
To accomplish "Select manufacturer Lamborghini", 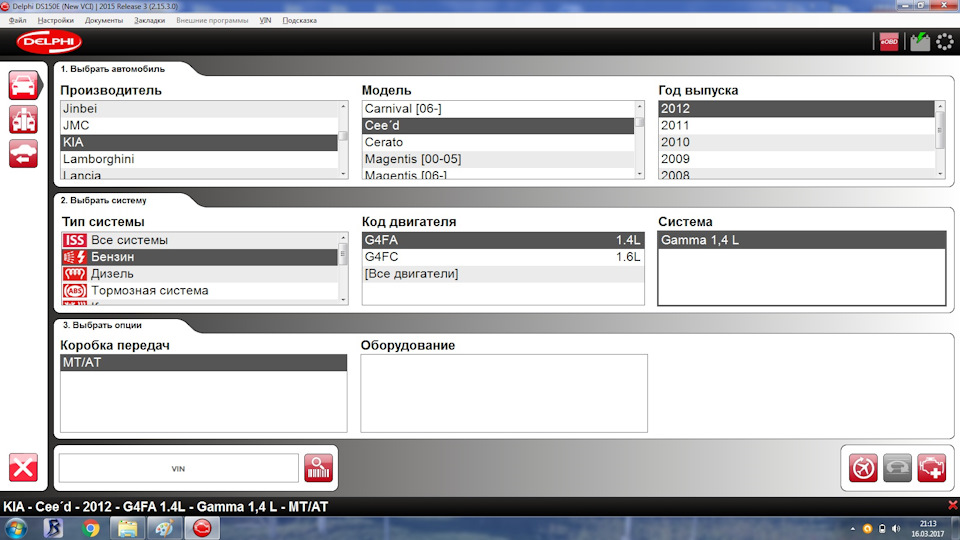I will click(199, 159).
